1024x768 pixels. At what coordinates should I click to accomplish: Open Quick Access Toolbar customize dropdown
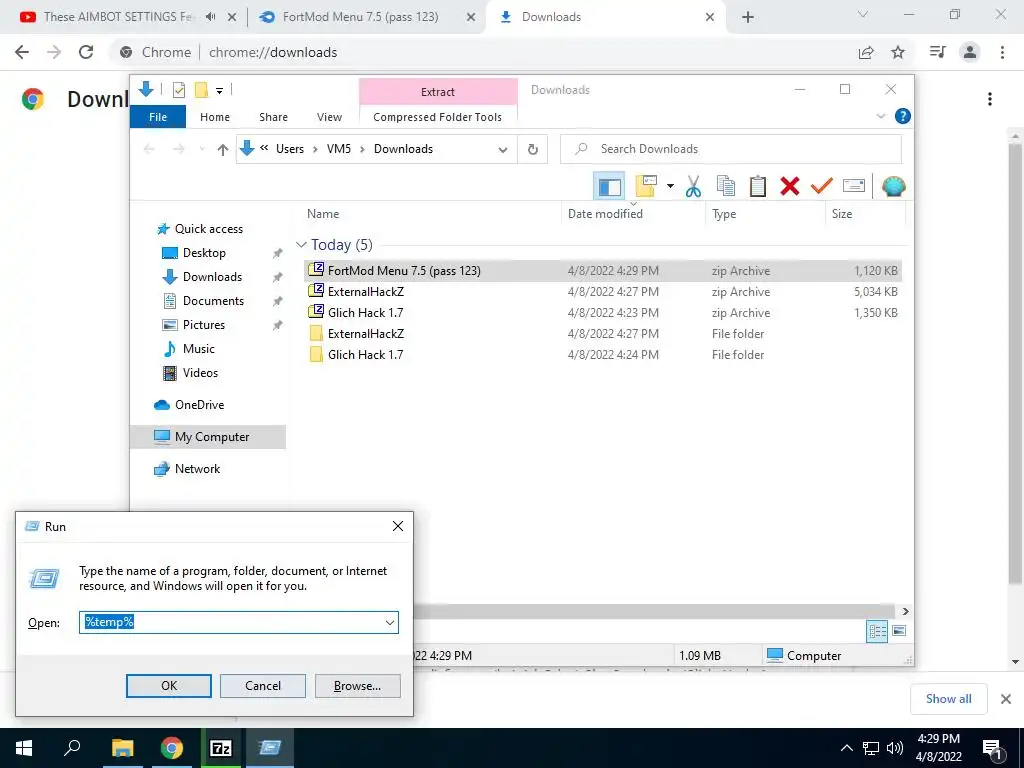pos(219,91)
